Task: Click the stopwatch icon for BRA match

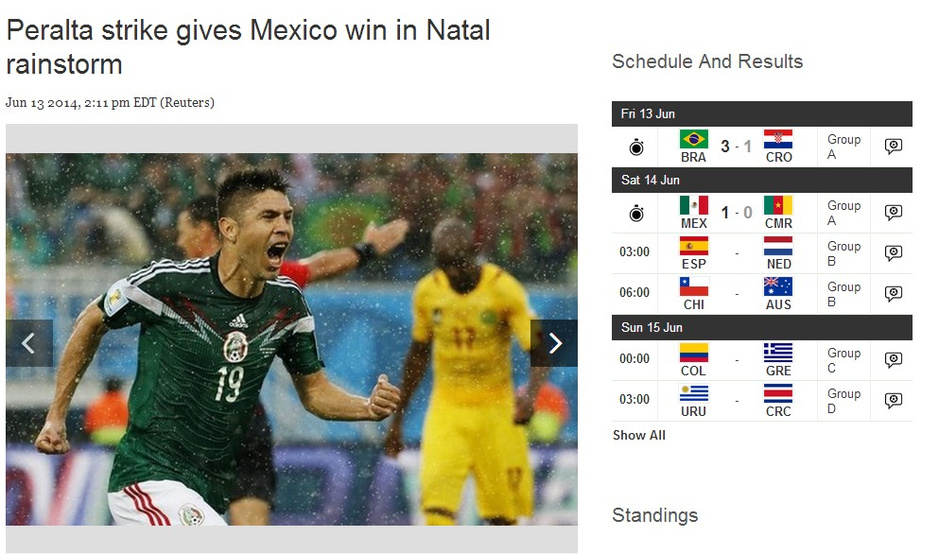Action: (x=637, y=147)
